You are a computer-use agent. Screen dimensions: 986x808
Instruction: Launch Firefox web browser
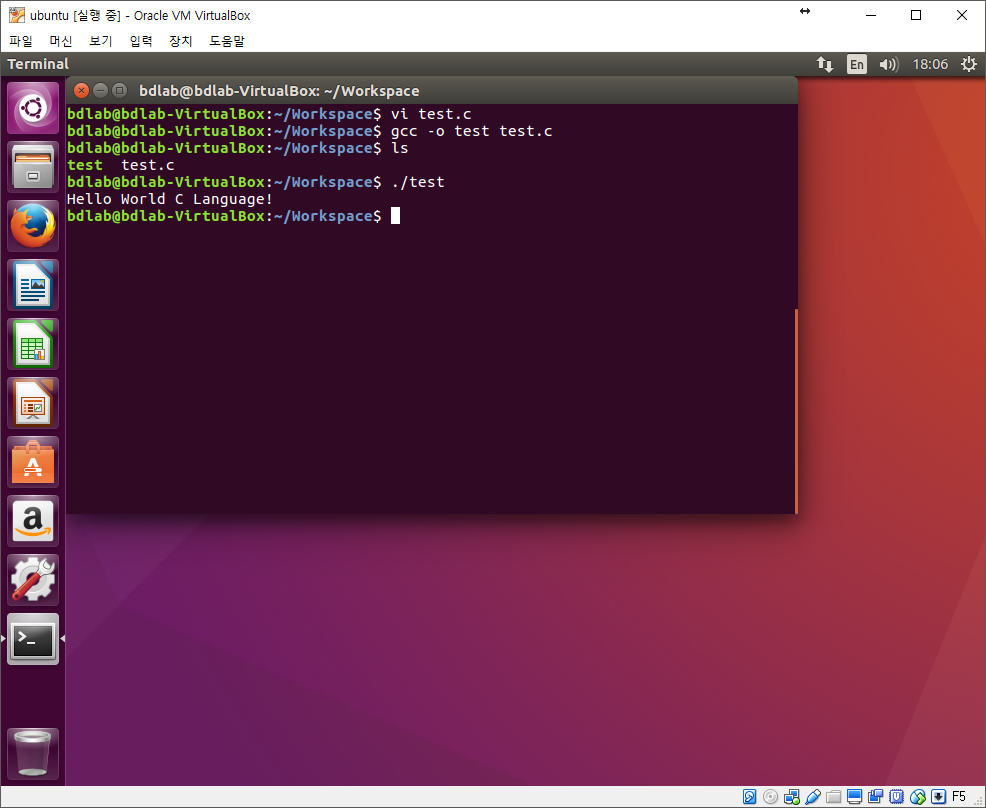coord(33,226)
